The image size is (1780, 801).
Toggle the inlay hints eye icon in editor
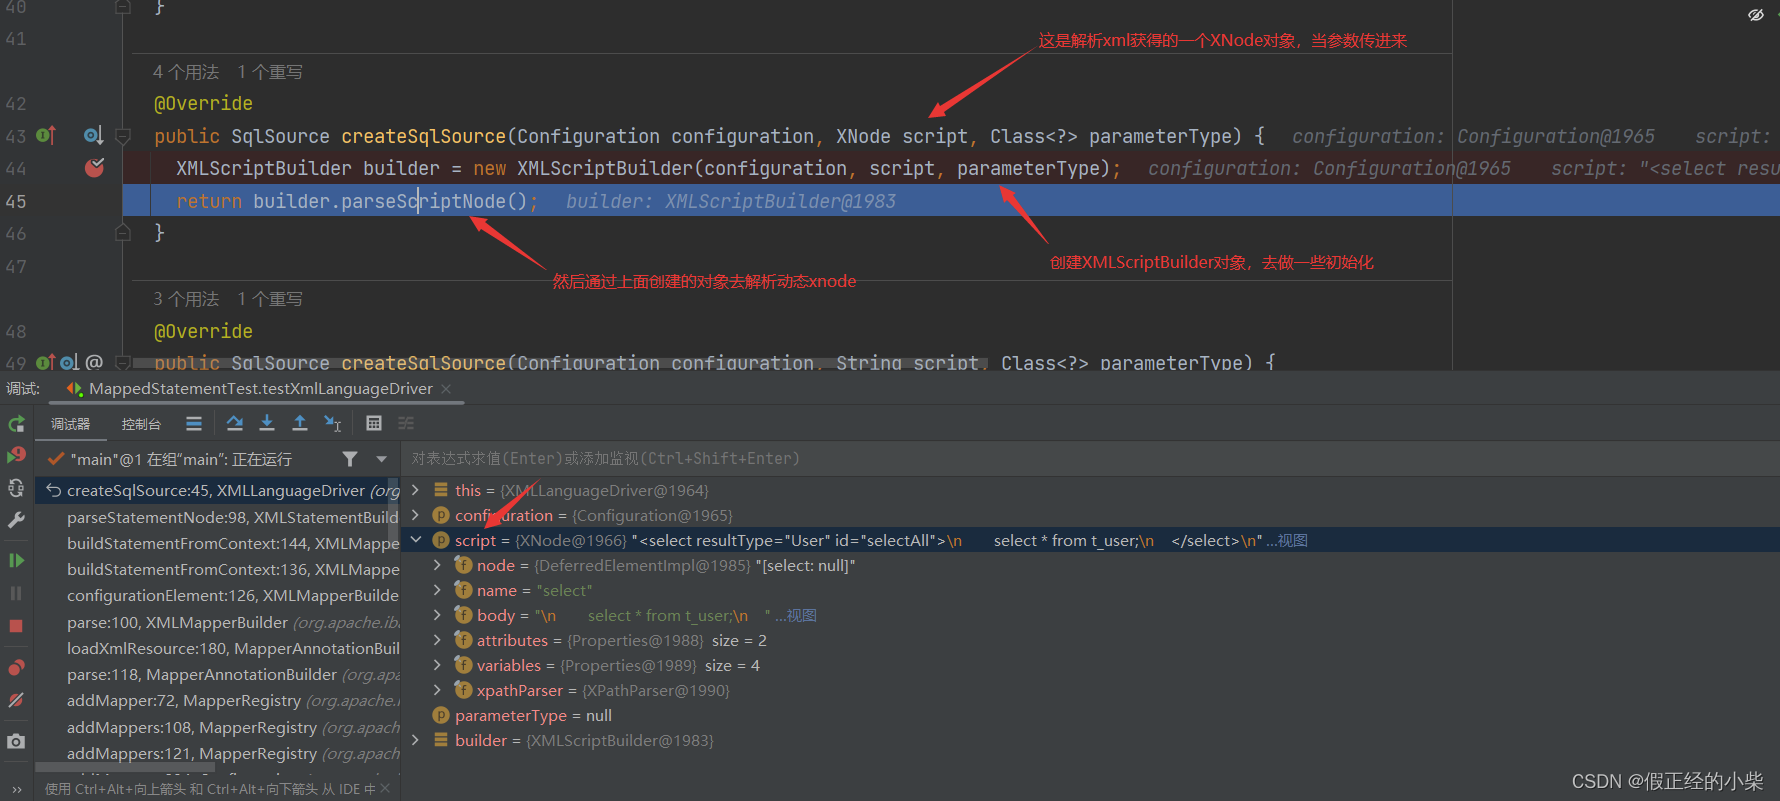point(1756,15)
